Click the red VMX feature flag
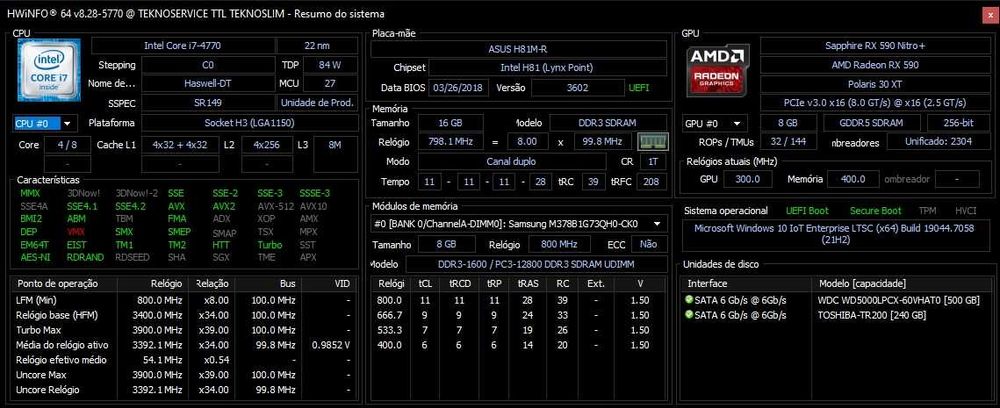Screen dimensions: 1000x408 [x=75, y=232]
